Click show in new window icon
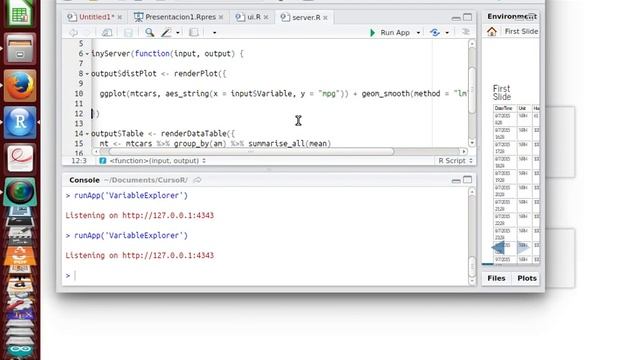Image resolution: width=640 pixels, height=360 pixels. point(107,32)
